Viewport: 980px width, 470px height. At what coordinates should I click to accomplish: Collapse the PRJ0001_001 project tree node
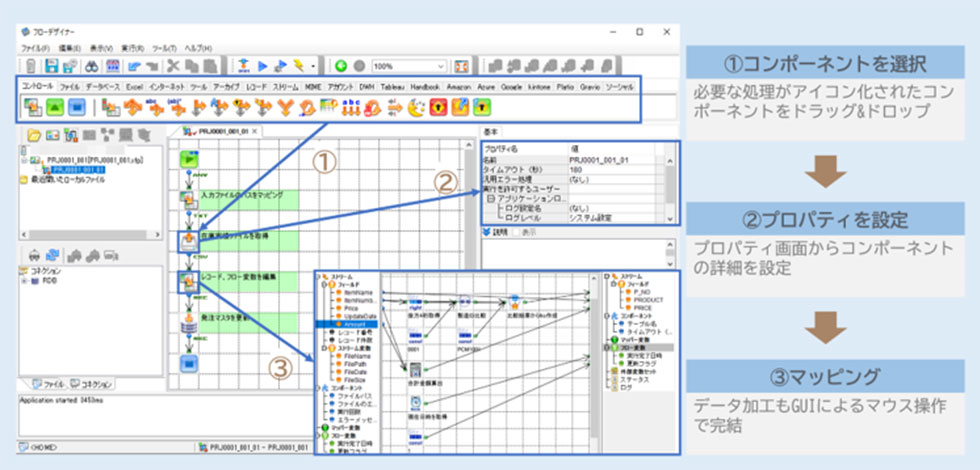click(x=24, y=161)
